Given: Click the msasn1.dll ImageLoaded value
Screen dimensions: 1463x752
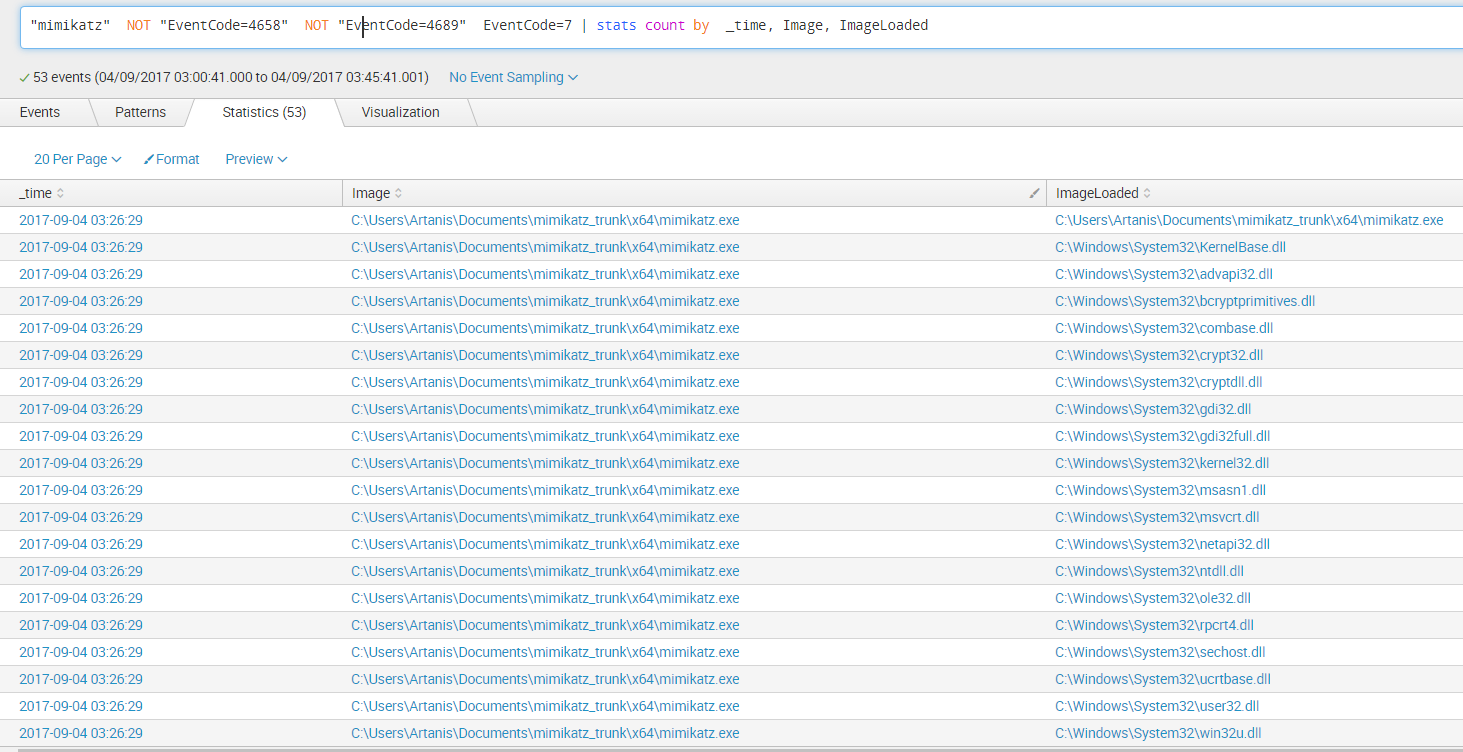Looking at the screenshot, I should (x=1160, y=490).
